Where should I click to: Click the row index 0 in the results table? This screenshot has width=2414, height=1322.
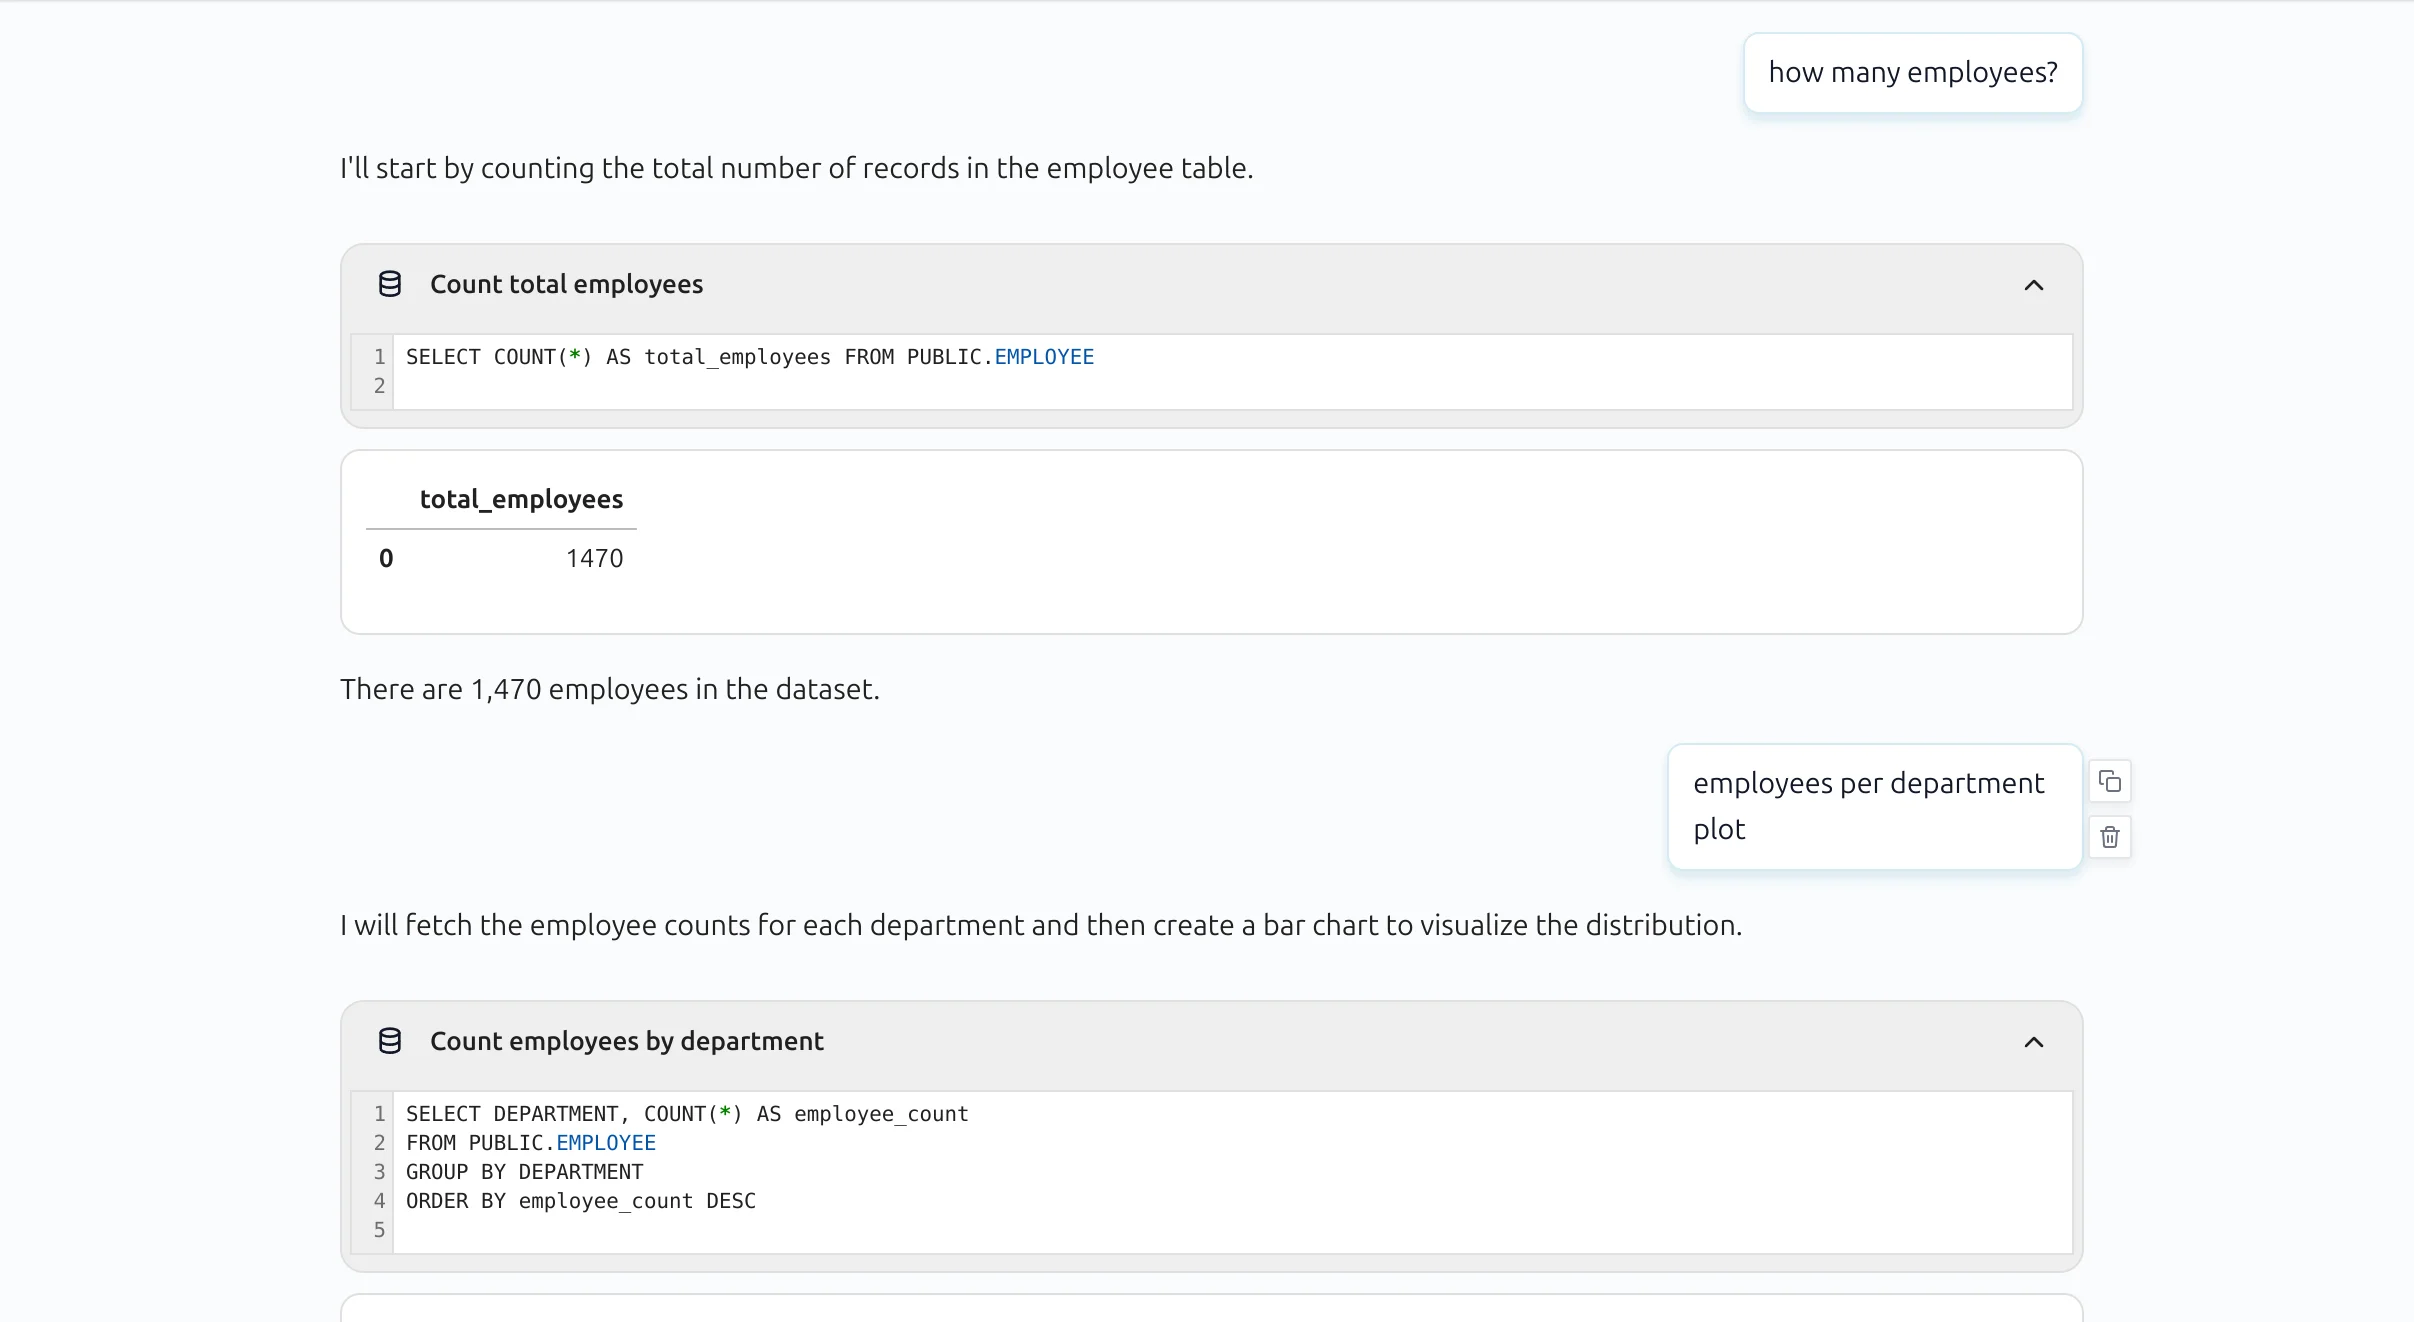[386, 557]
